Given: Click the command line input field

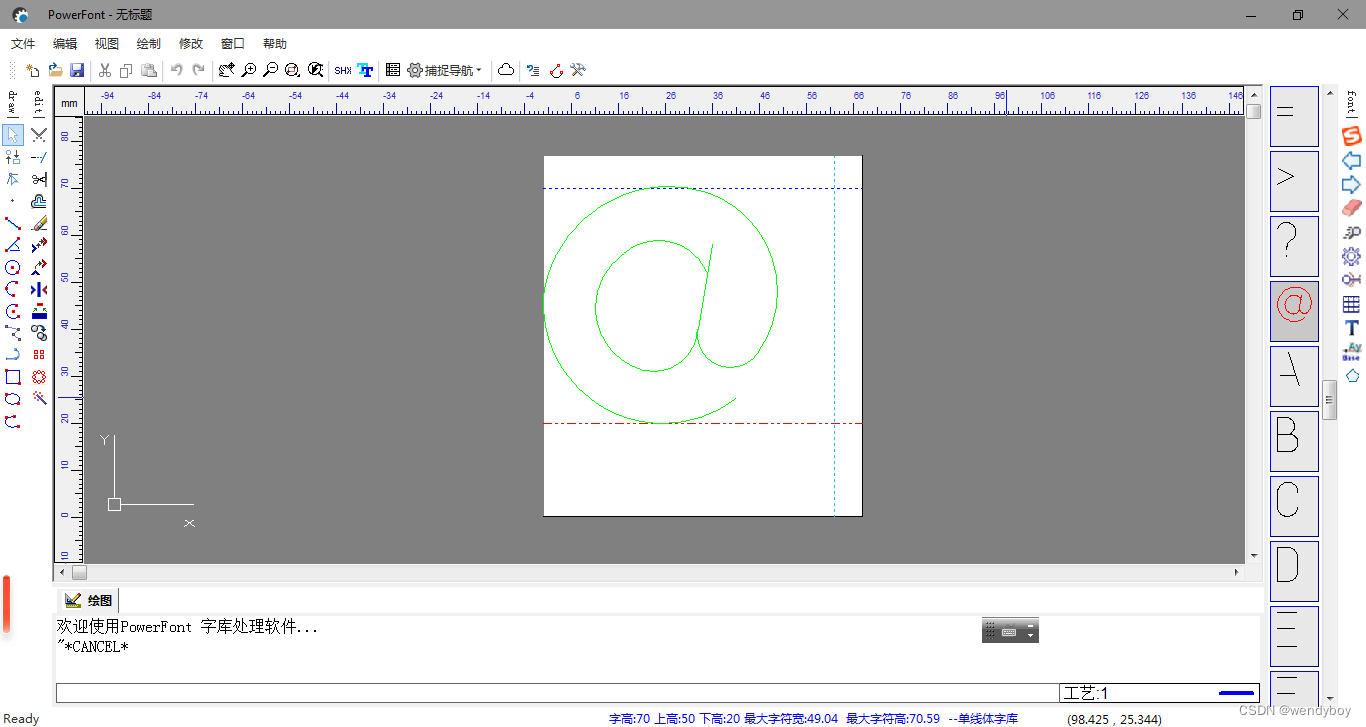Looking at the screenshot, I should 557,693.
